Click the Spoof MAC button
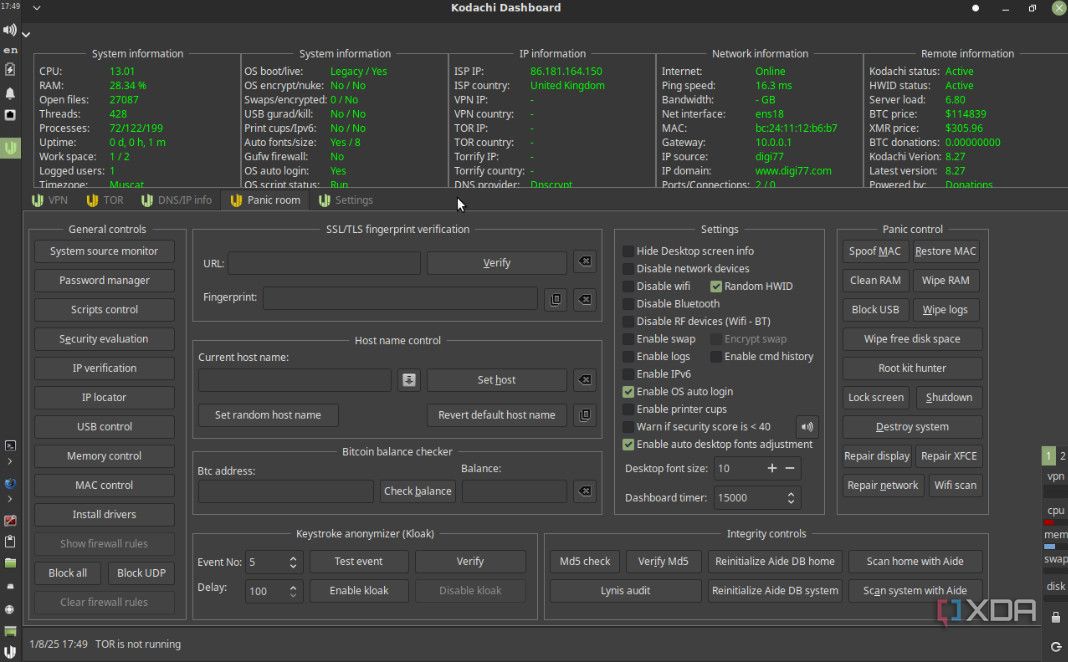This screenshot has height=662, width=1068. [x=875, y=251]
